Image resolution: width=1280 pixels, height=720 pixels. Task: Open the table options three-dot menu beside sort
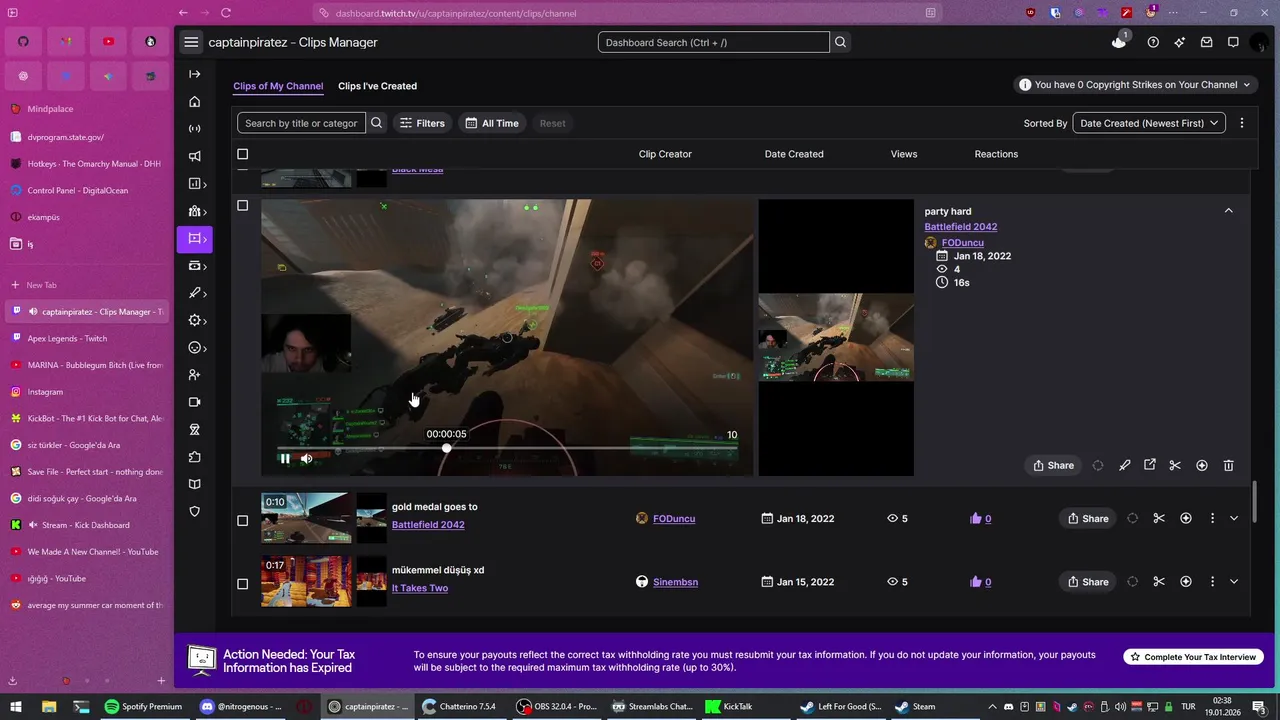[1242, 123]
